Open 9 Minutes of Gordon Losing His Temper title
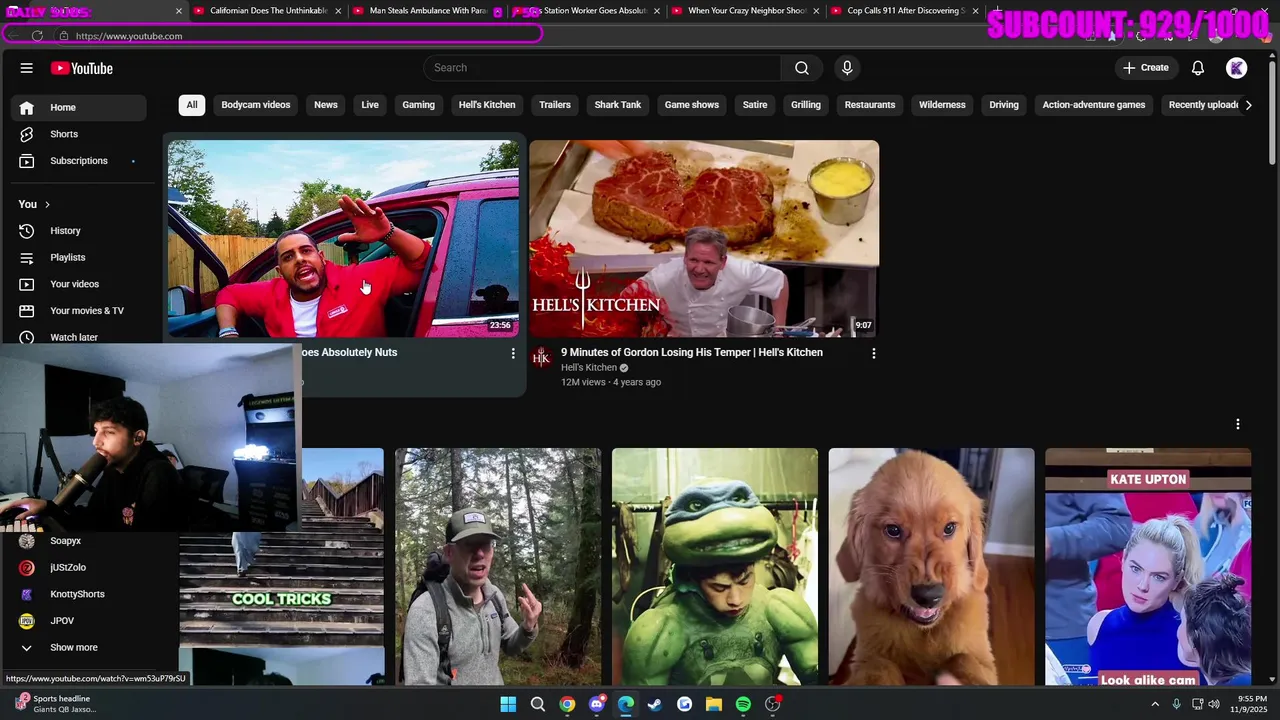Image resolution: width=1280 pixels, height=720 pixels. 692,353
